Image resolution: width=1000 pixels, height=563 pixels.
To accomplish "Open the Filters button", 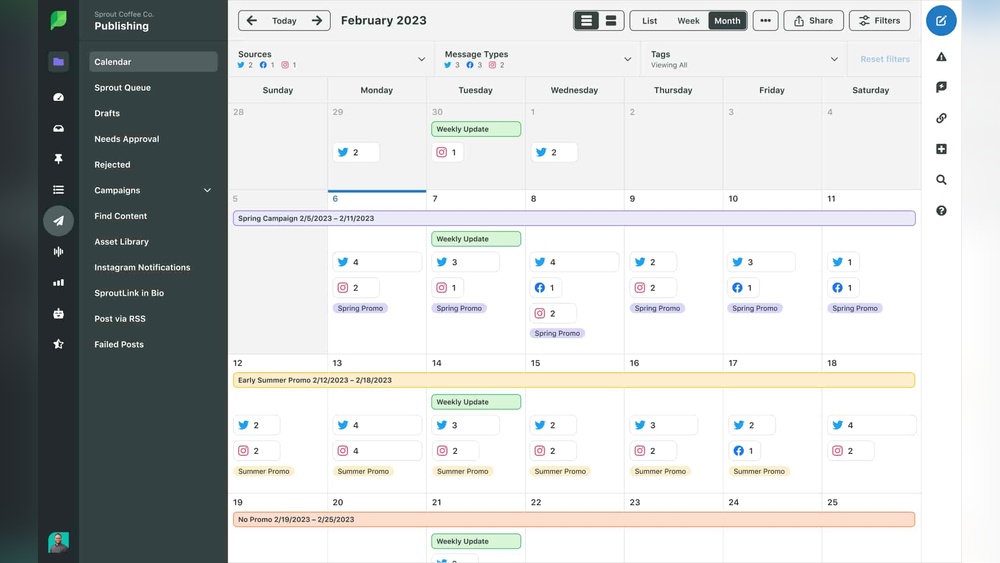I will [879, 20].
